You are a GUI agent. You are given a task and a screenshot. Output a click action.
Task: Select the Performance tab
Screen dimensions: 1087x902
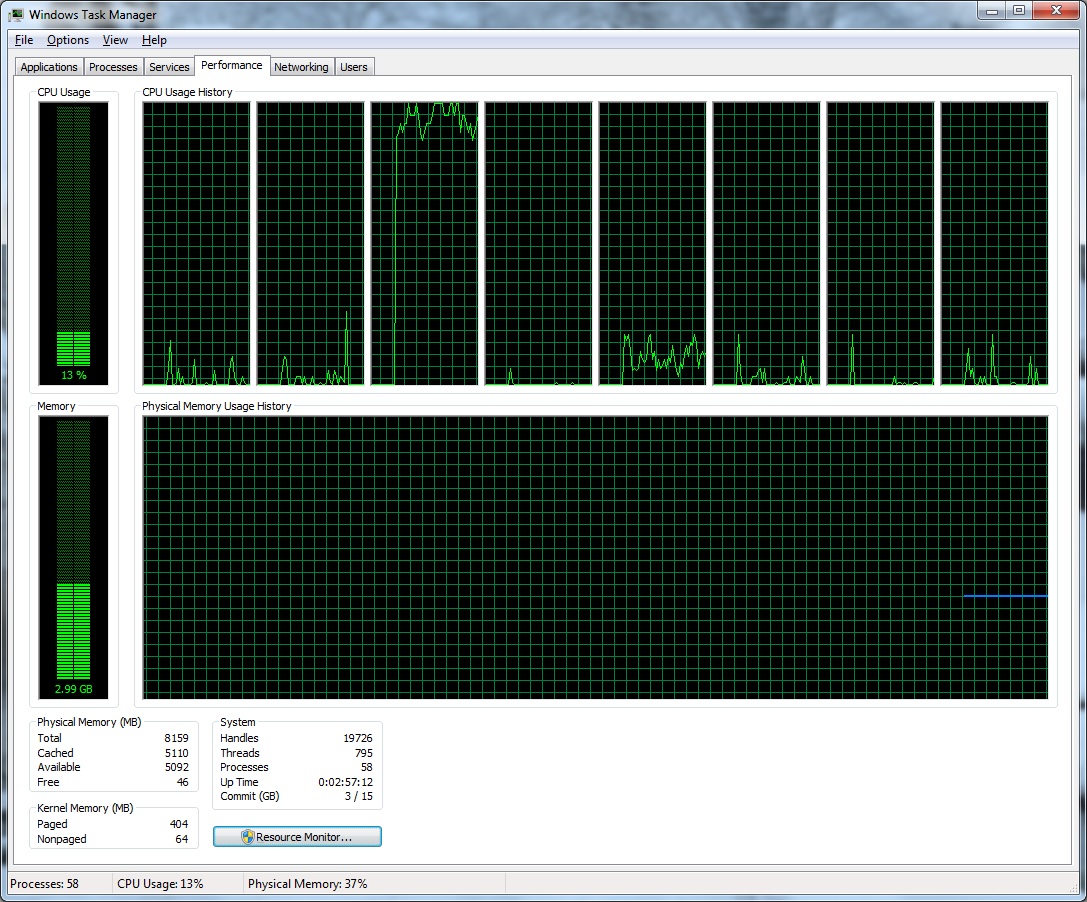pos(232,65)
